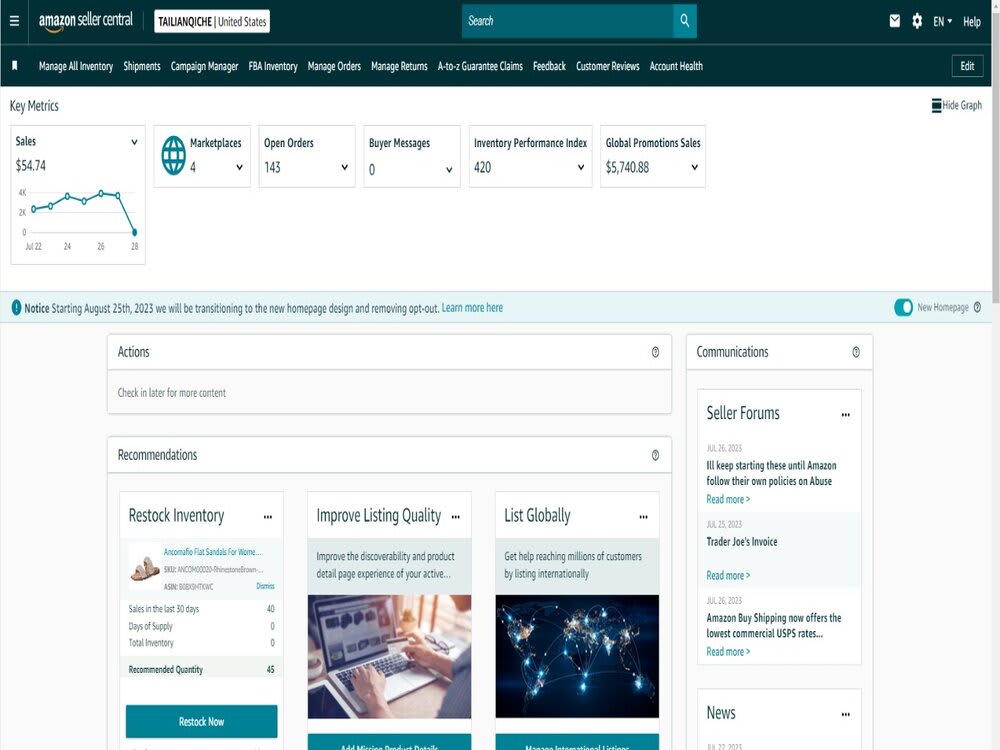
Task: Click the world map global image
Action: click(x=577, y=656)
